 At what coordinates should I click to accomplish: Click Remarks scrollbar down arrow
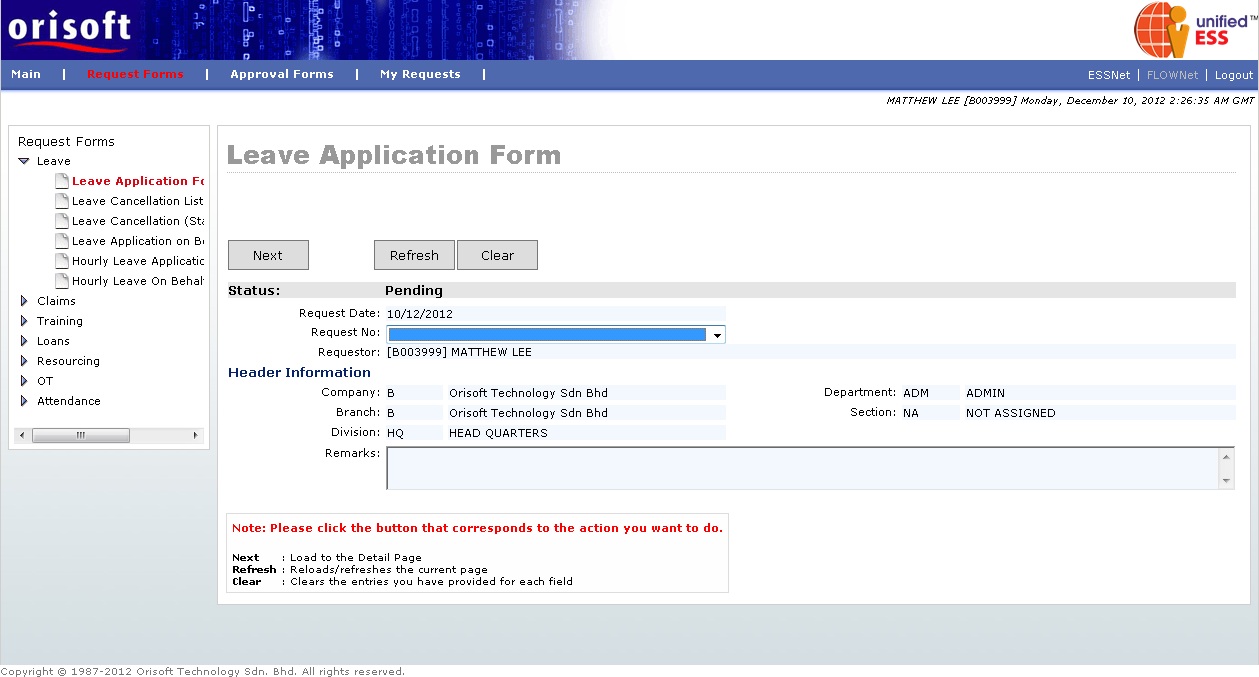click(1227, 481)
